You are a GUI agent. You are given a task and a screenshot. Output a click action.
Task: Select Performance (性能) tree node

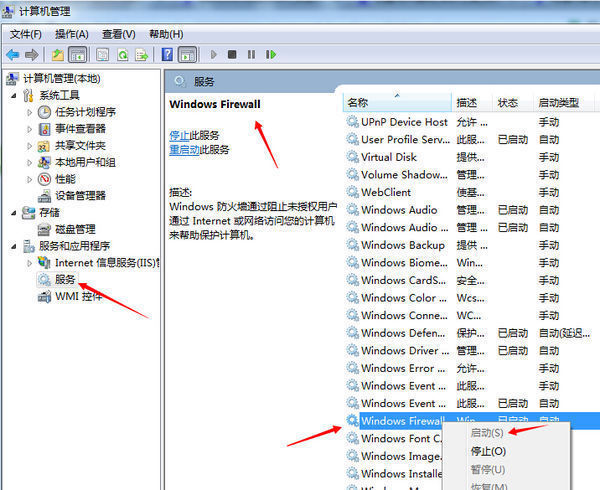point(57,179)
